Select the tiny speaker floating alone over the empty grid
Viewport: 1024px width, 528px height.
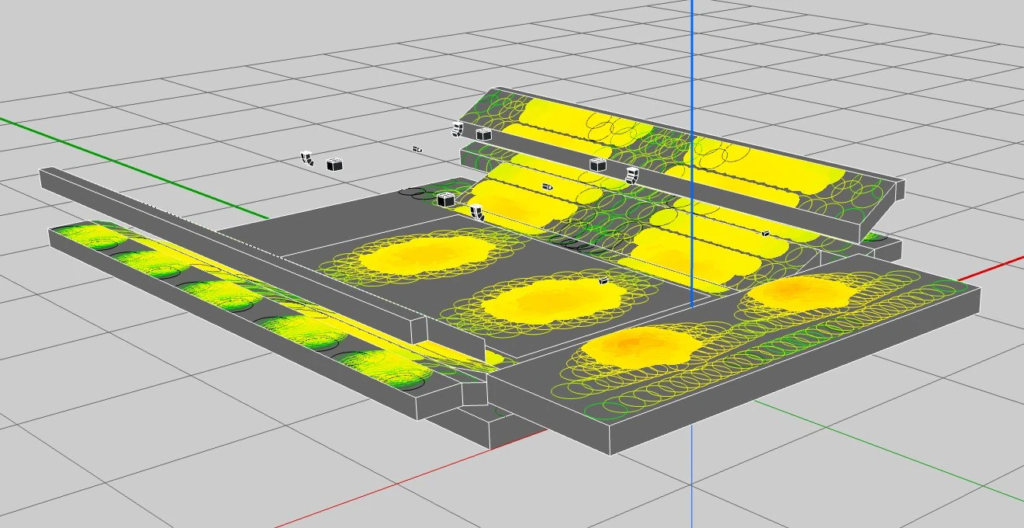coord(417,150)
